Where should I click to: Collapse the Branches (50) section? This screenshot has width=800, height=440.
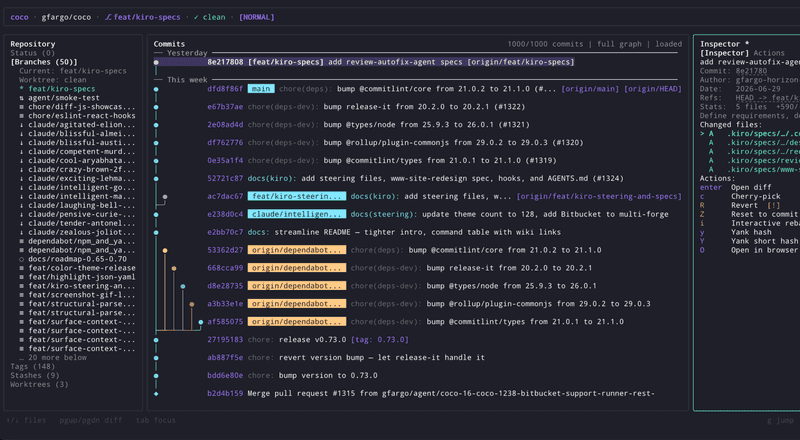pyautogui.click(x=44, y=62)
